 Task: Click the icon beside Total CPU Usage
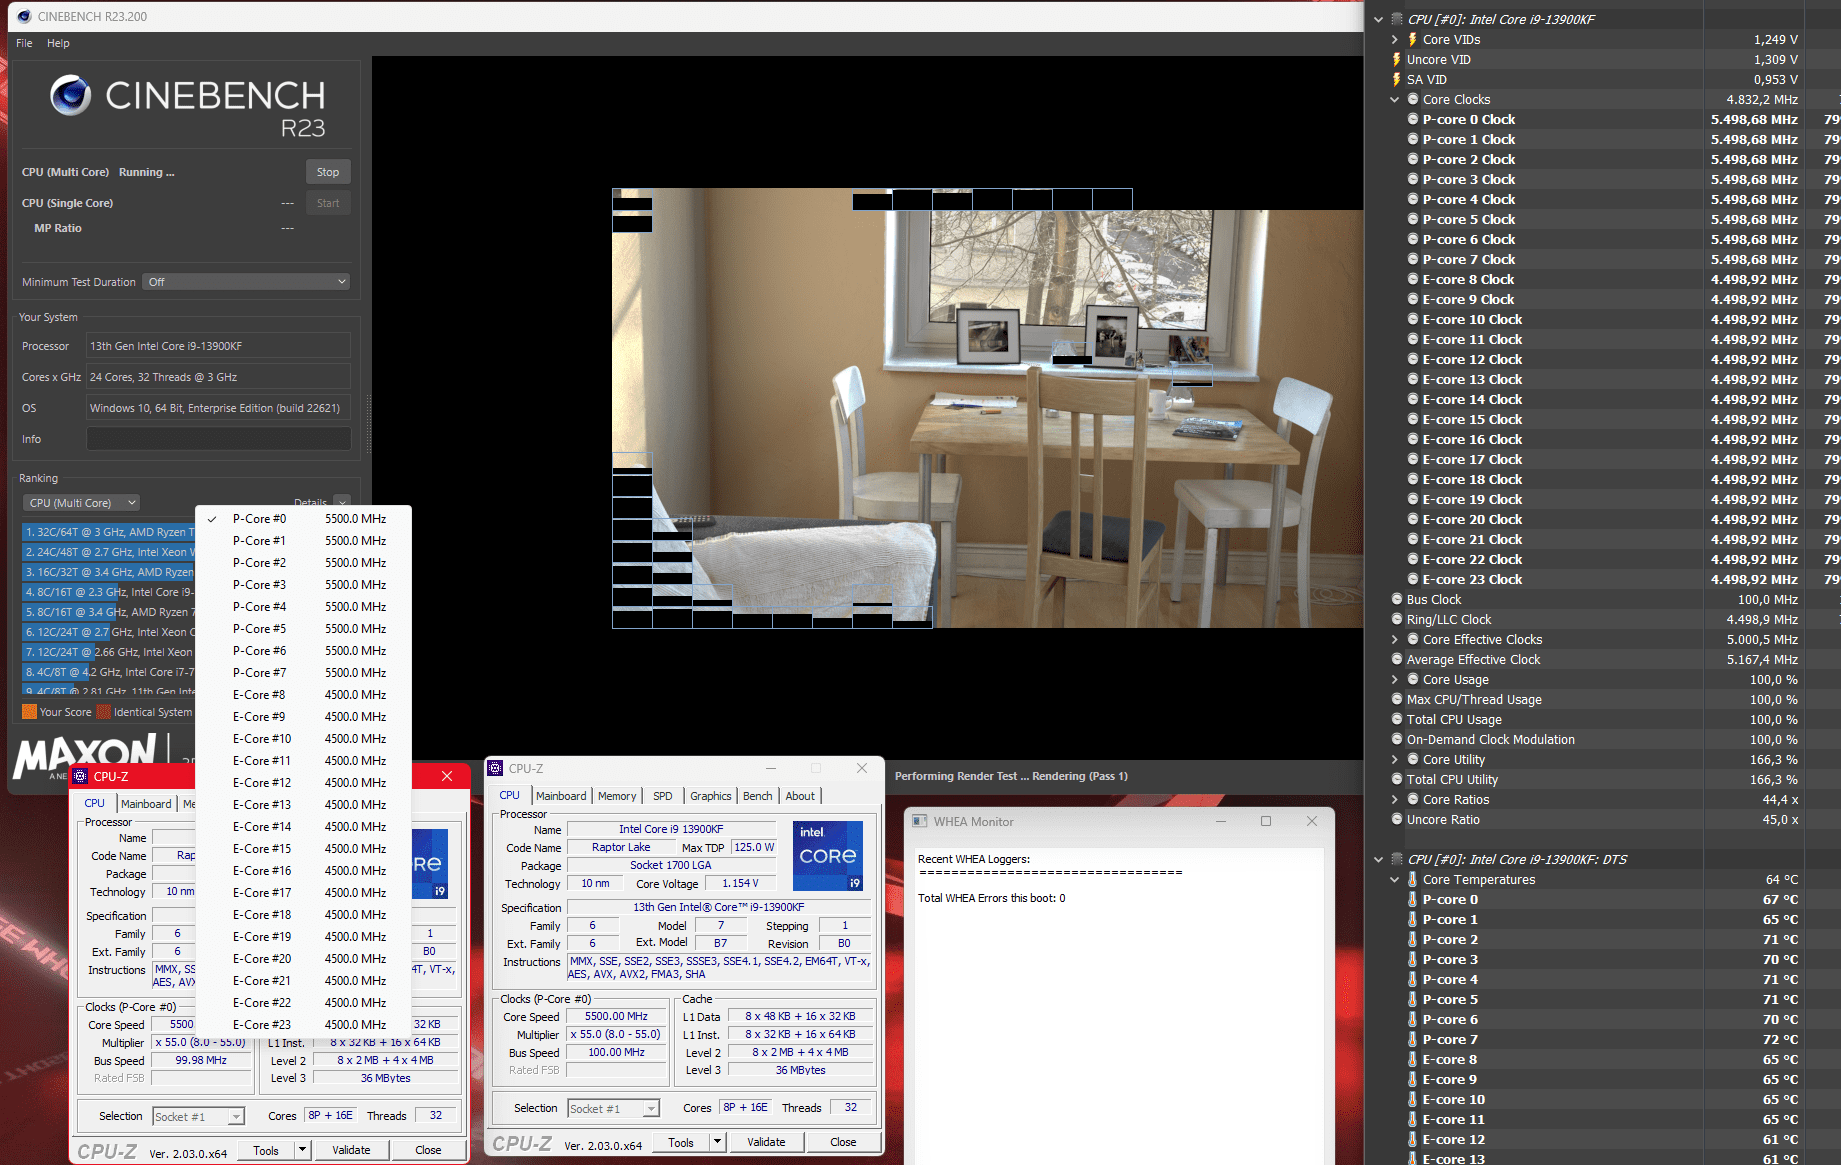pos(1397,719)
